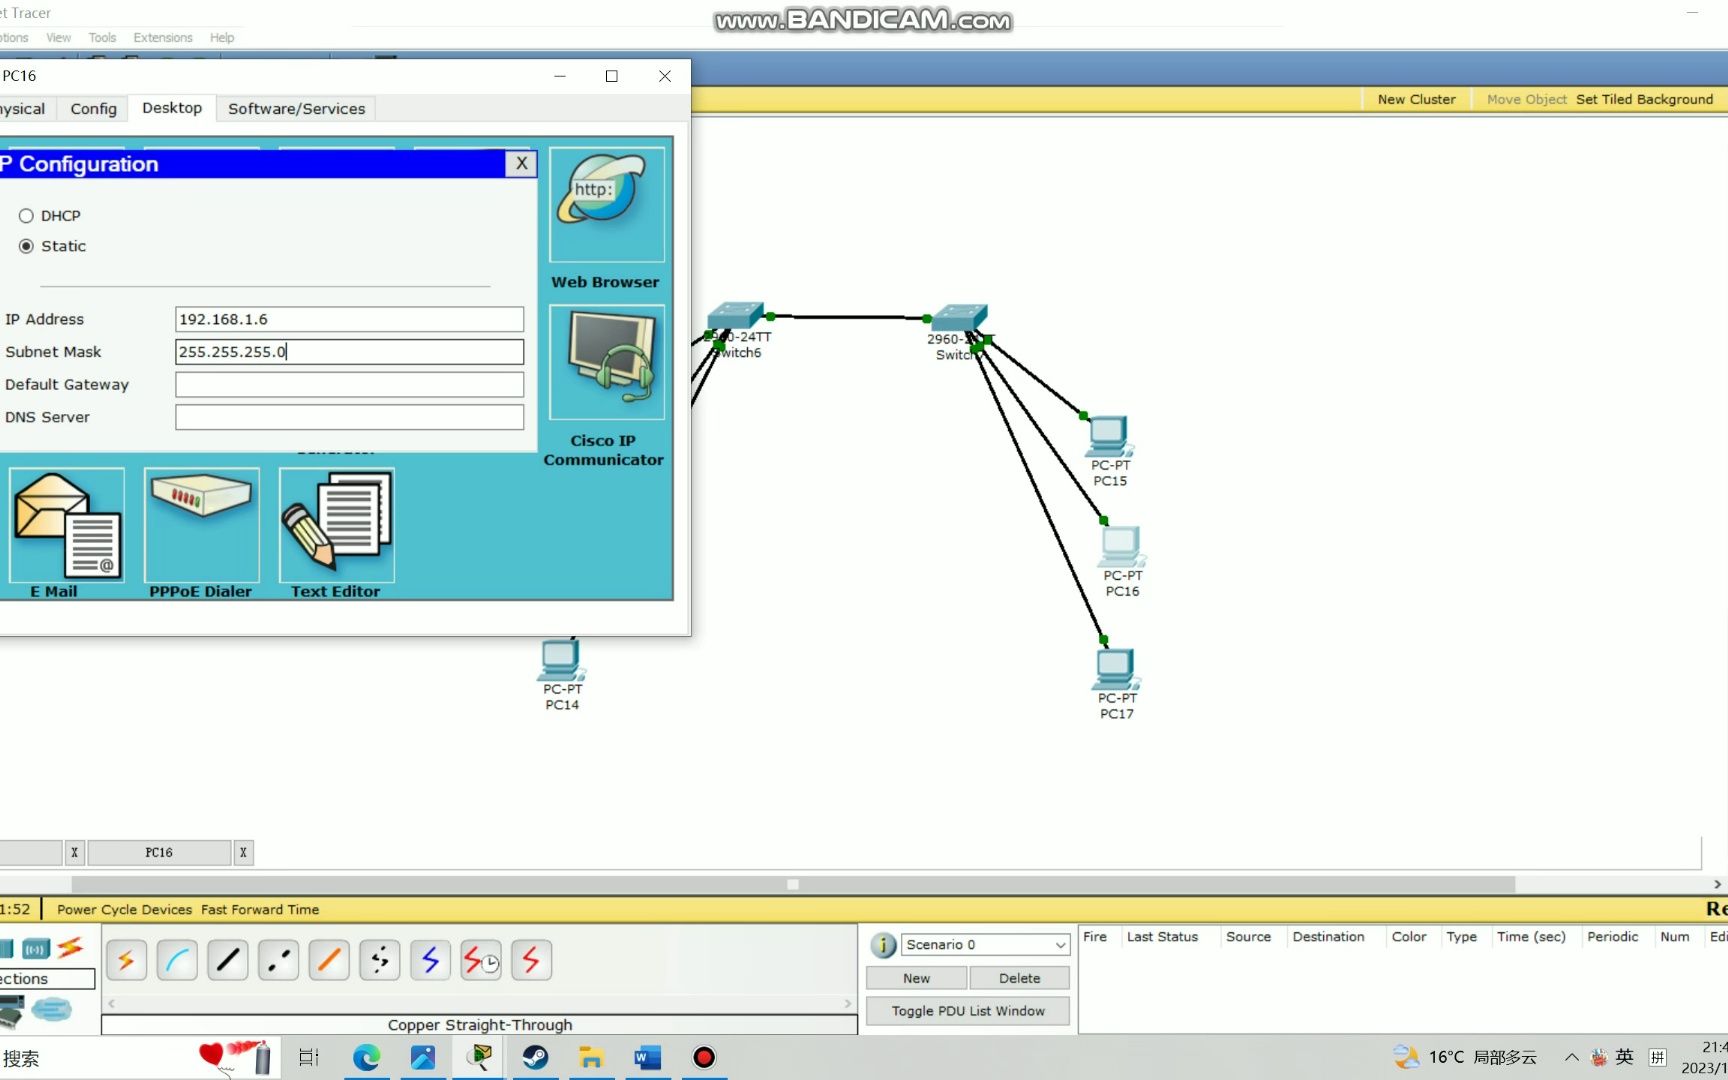Viewport: 1728px width, 1080px height.
Task: Open the PPPoE Dialer app
Action: (x=202, y=525)
